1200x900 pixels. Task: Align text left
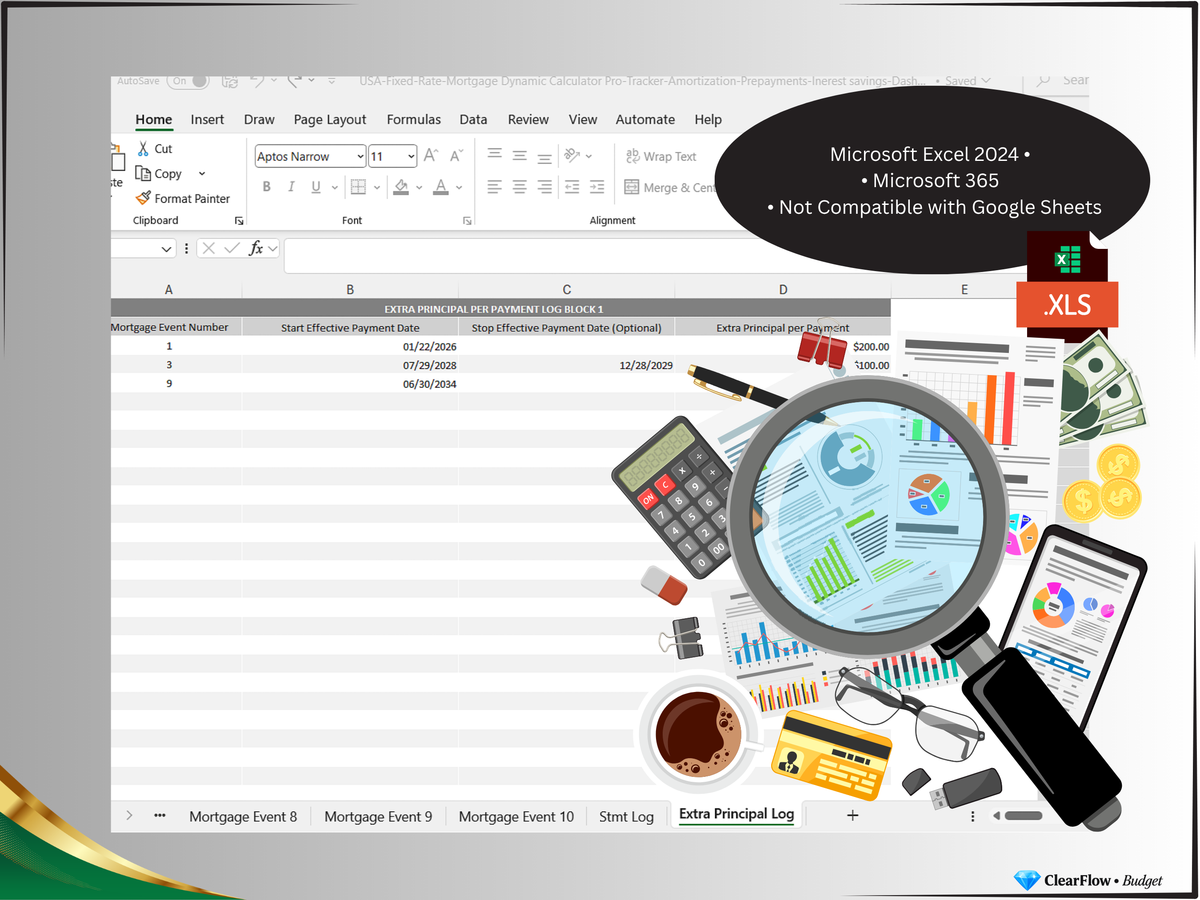coord(494,187)
